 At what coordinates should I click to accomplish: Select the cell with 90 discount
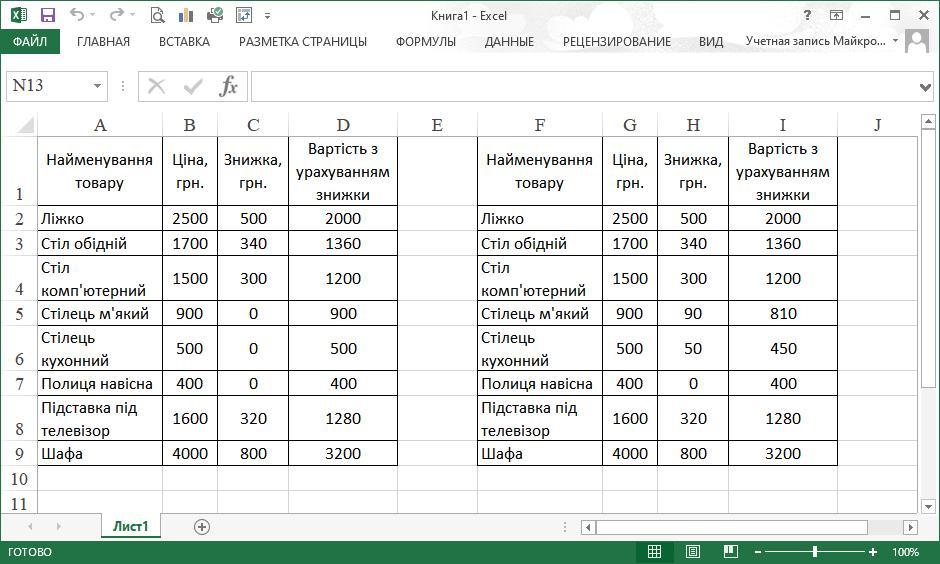(693, 313)
